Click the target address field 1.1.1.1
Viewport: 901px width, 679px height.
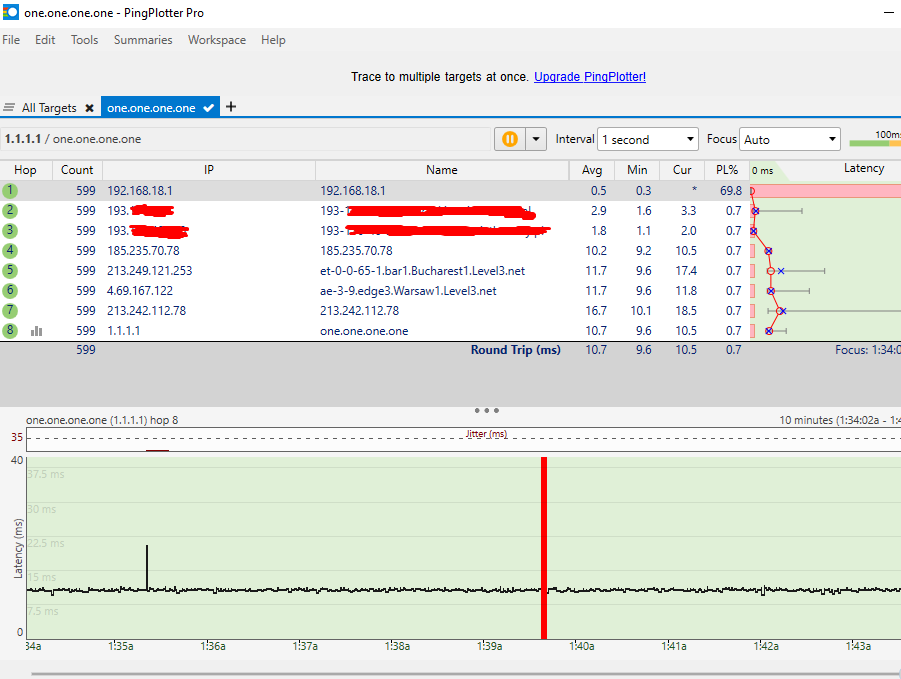click(245, 139)
